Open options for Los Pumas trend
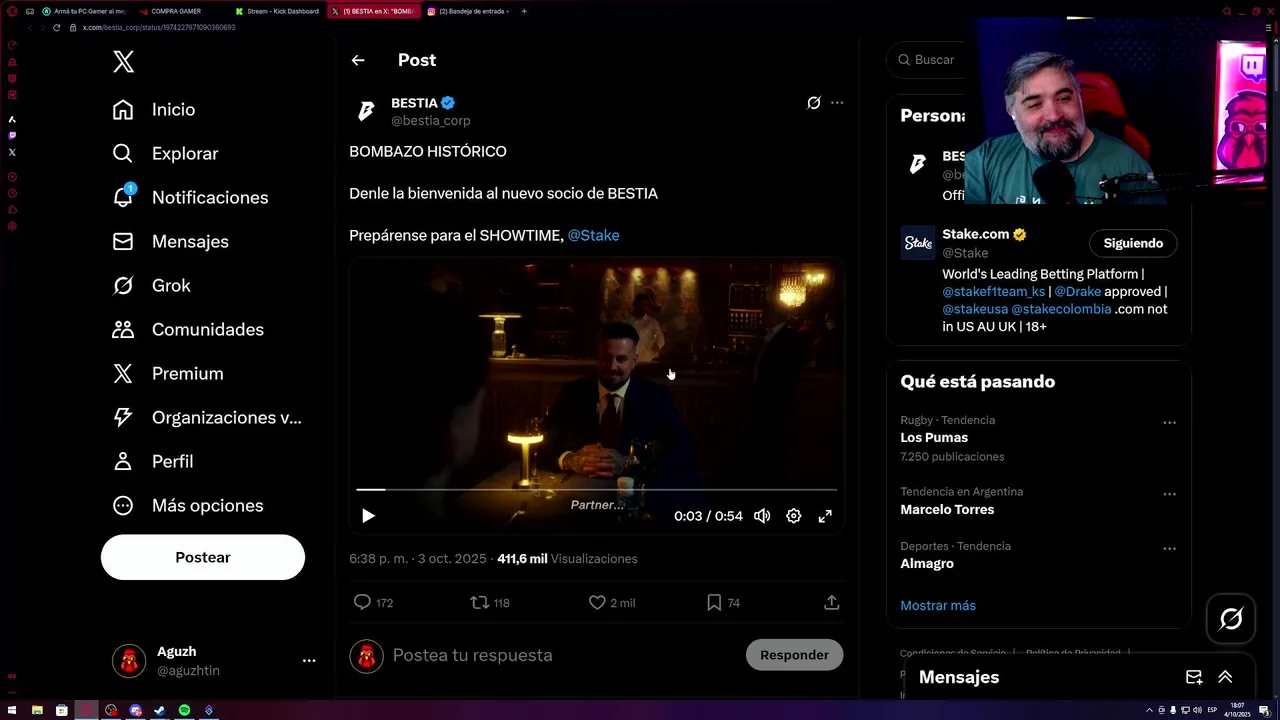The height and width of the screenshot is (720, 1280). point(1169,422)
